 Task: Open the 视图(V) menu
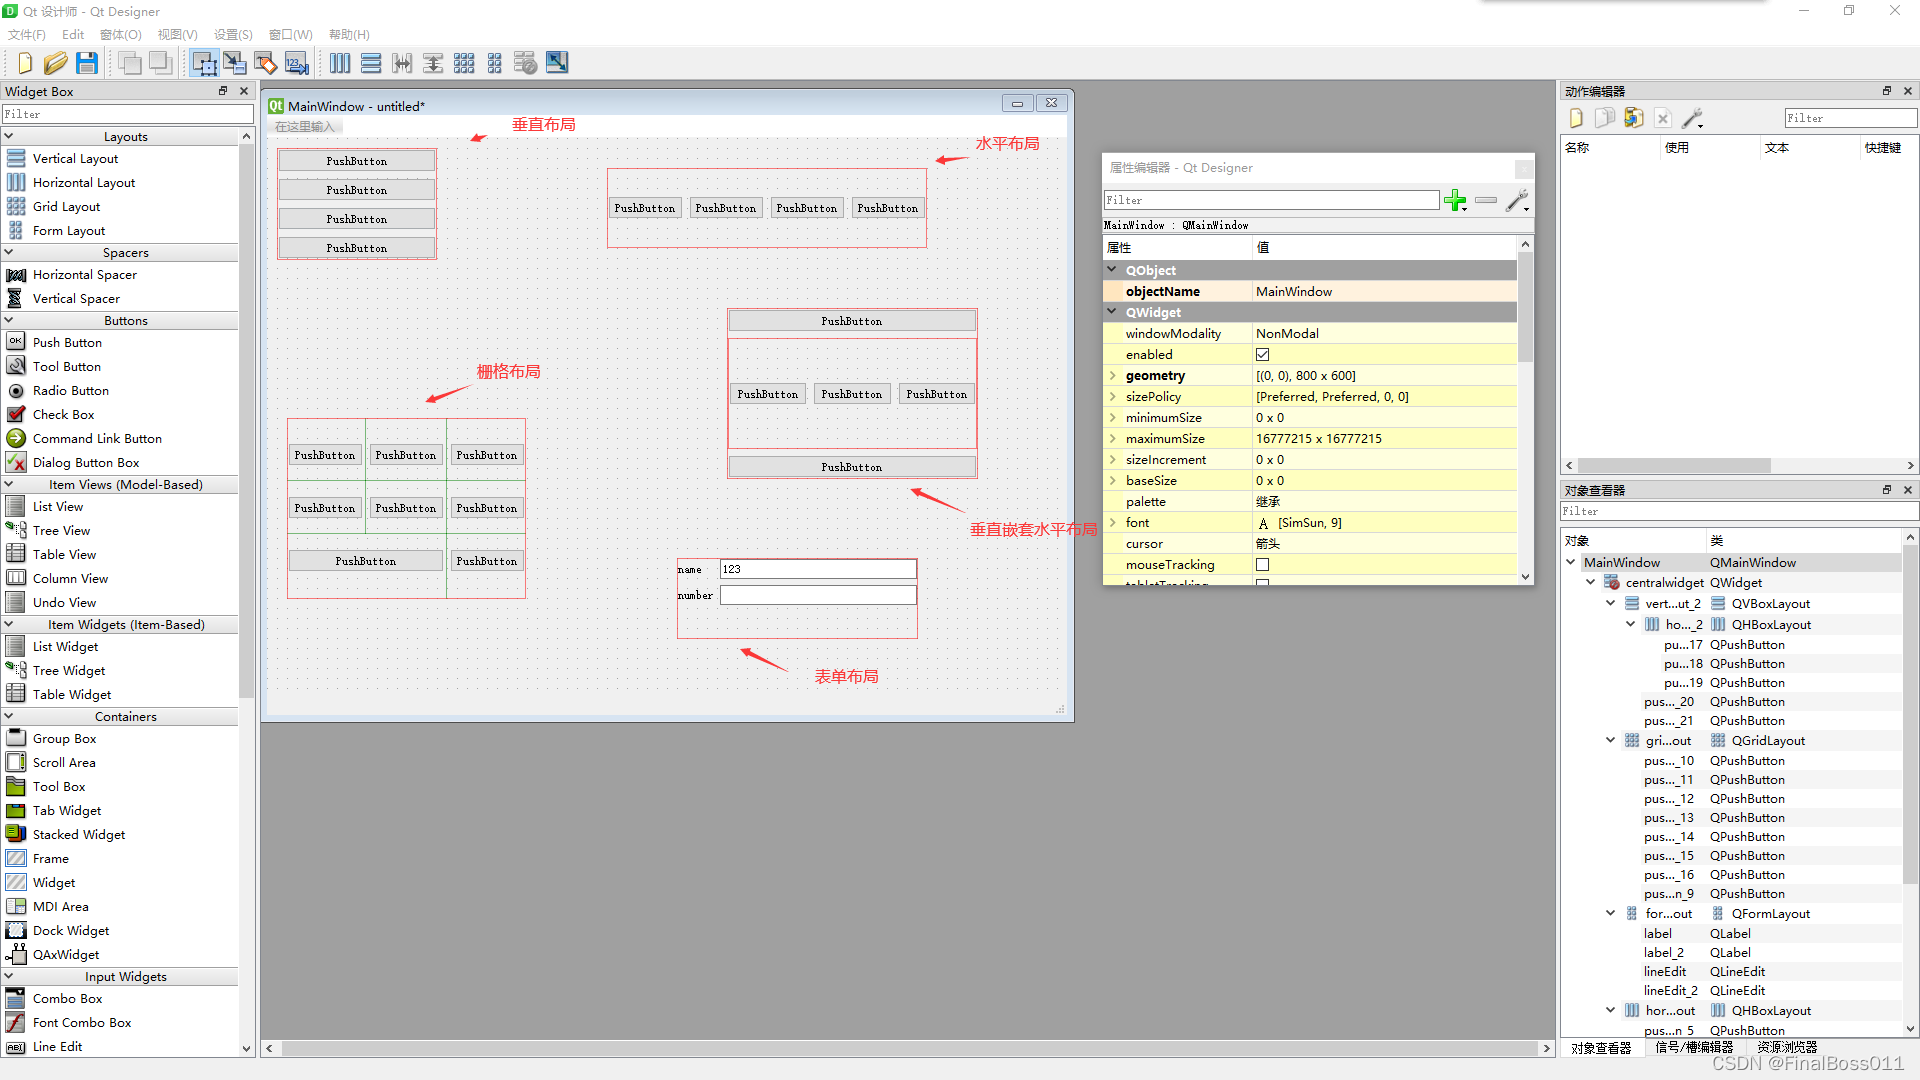click(x=177, y=34)
